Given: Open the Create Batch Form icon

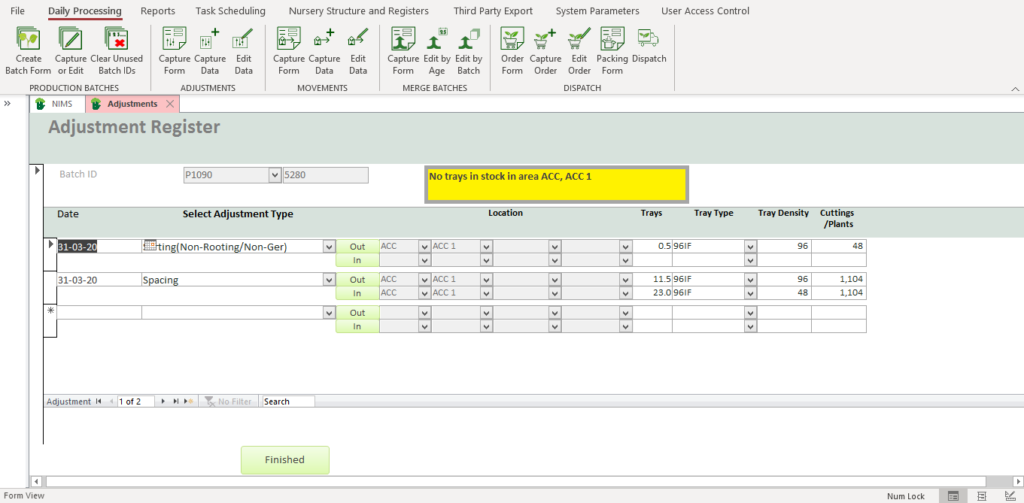Looking at the screenshot, I should pyautogui.click(x=27, y=50).
